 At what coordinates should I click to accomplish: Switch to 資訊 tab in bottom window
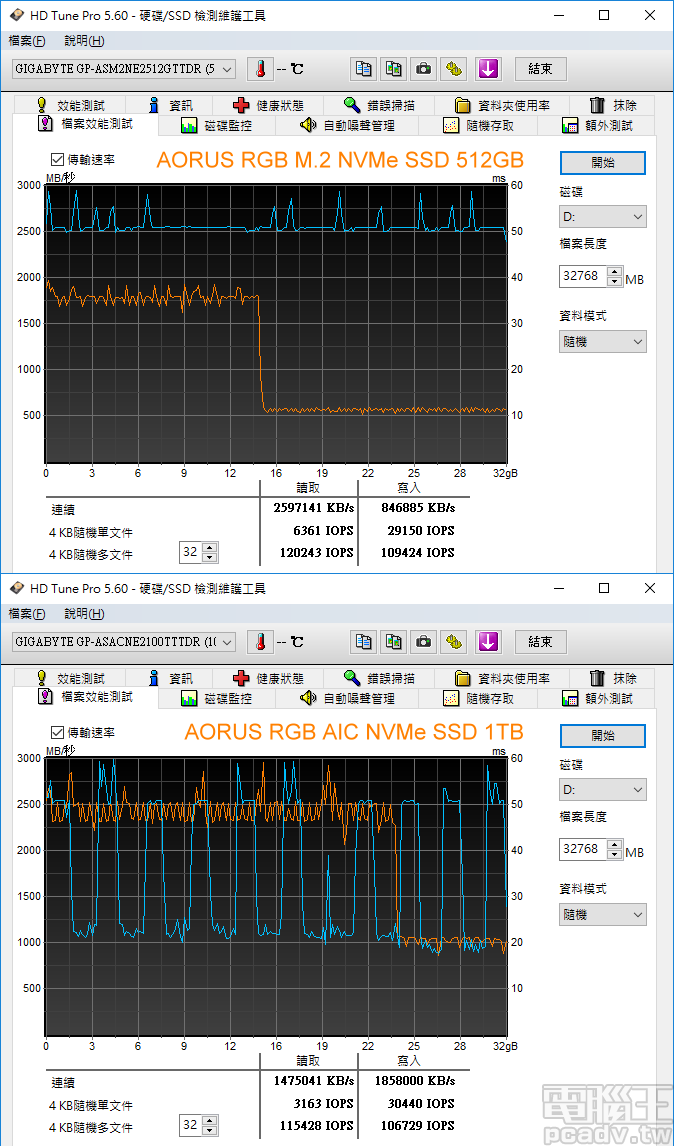[x=170, y=678]
